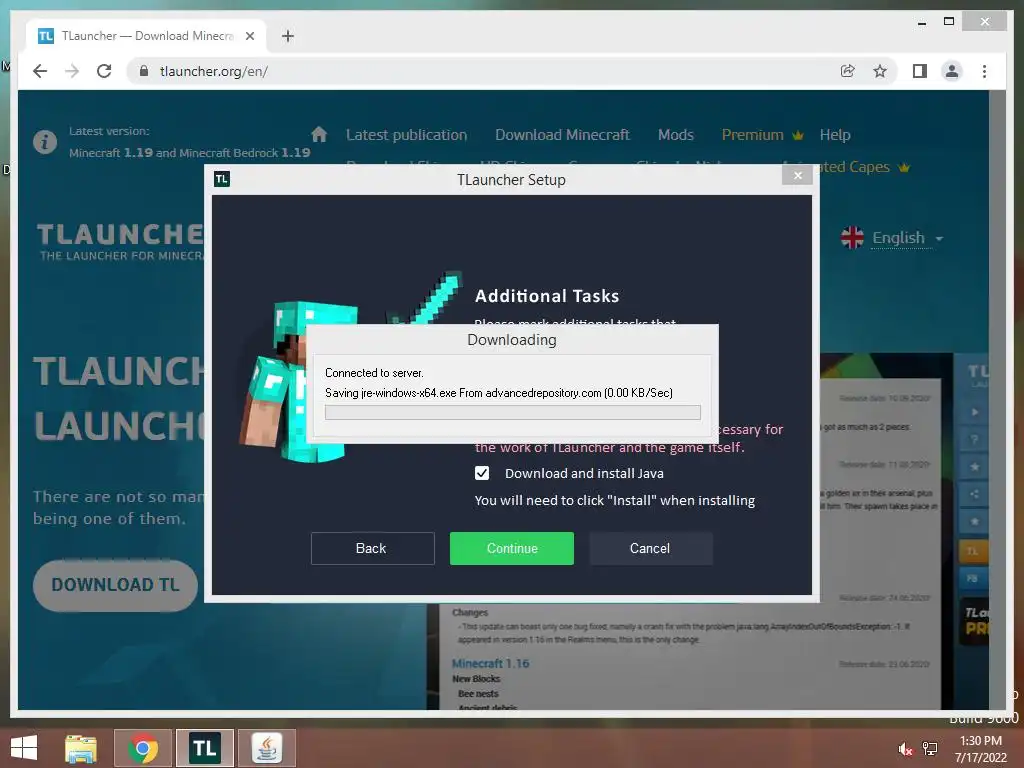The image size is (1024, 768).
Task: Click the Premium crown icon
Action: 797,135
